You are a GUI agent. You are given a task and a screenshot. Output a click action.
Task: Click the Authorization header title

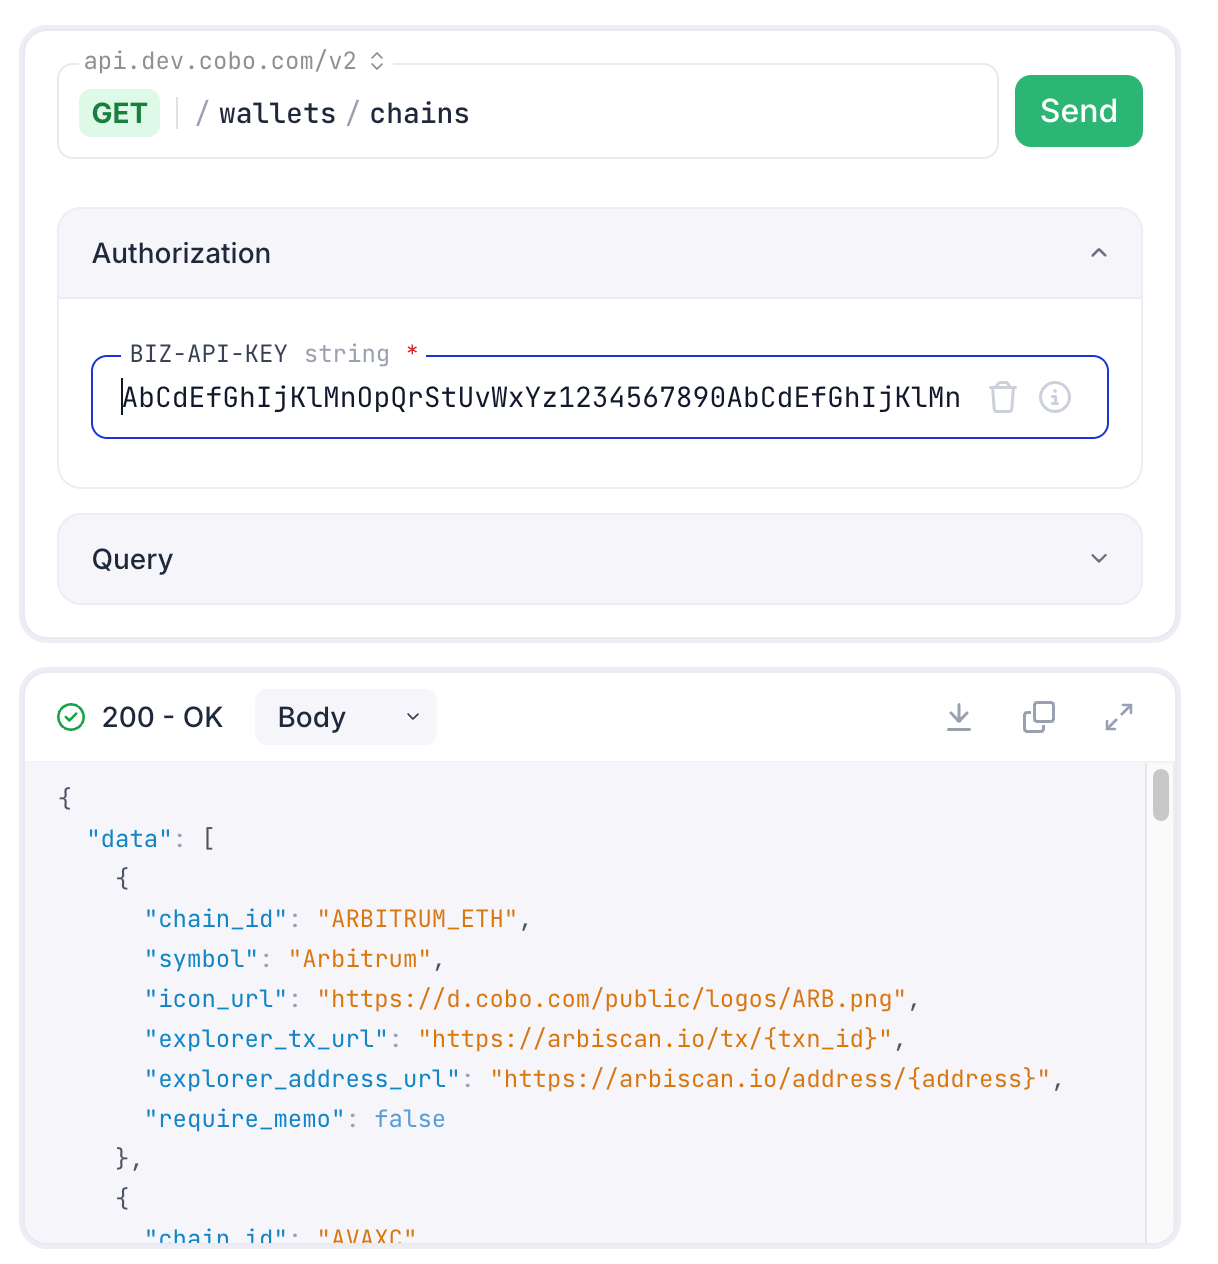tap(182, 253)
